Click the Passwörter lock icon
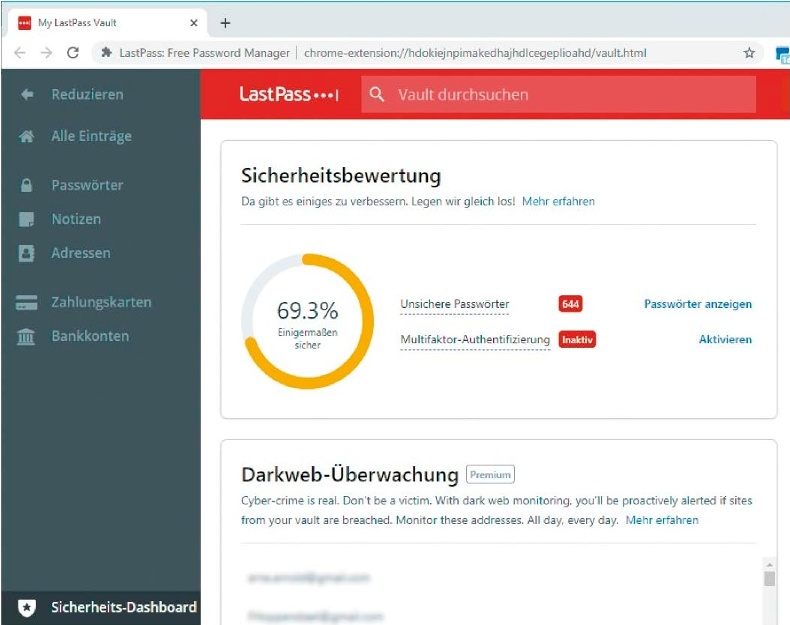The image size is (790, 625). 26,185
